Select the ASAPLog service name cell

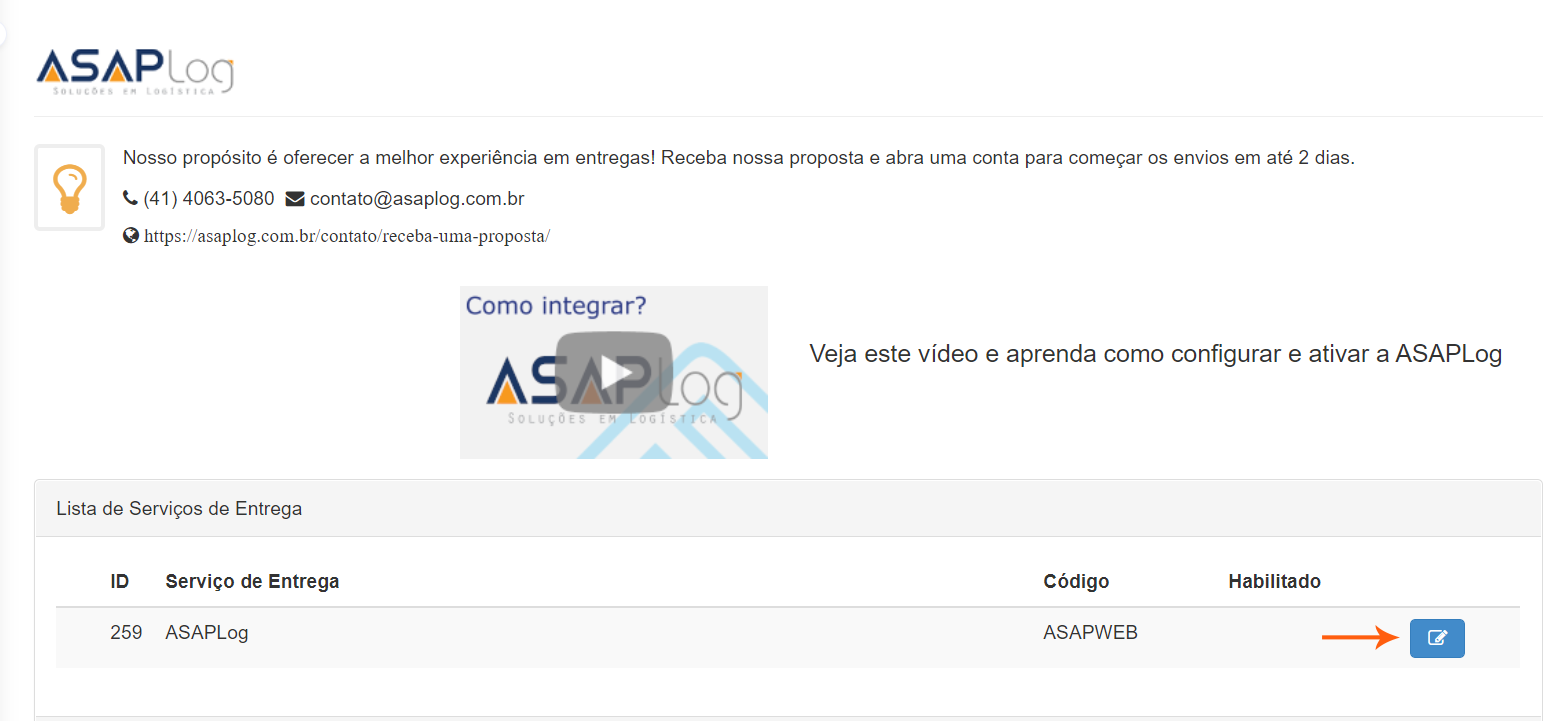pos(207,632)
